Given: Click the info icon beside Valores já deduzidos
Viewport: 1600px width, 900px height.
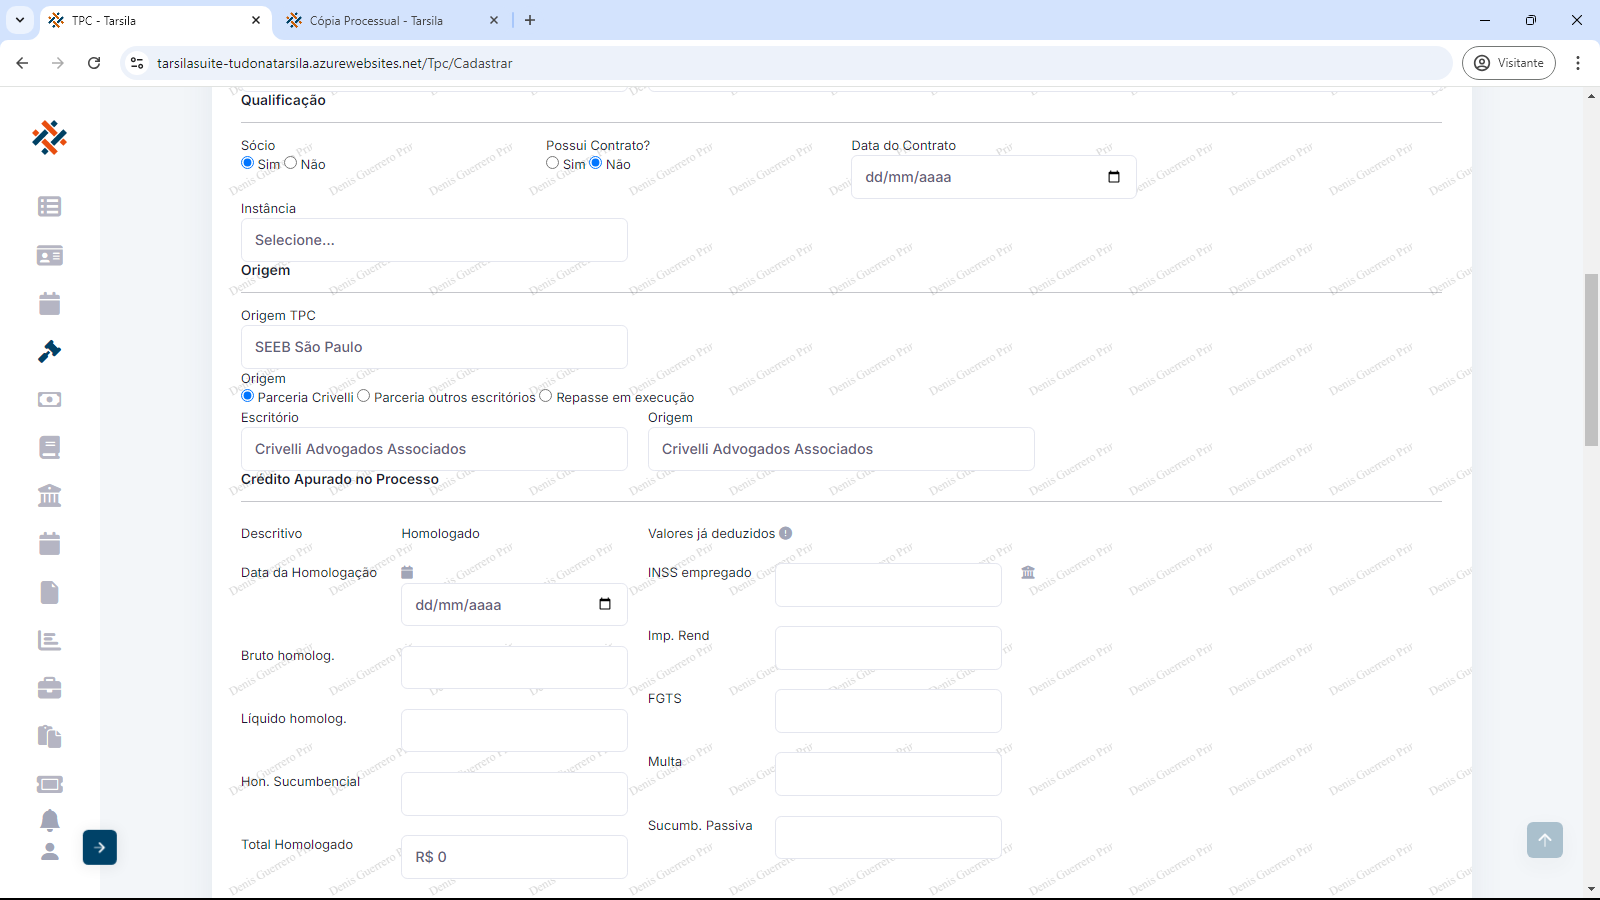Looking at the screenshot, I should (786, 533).
